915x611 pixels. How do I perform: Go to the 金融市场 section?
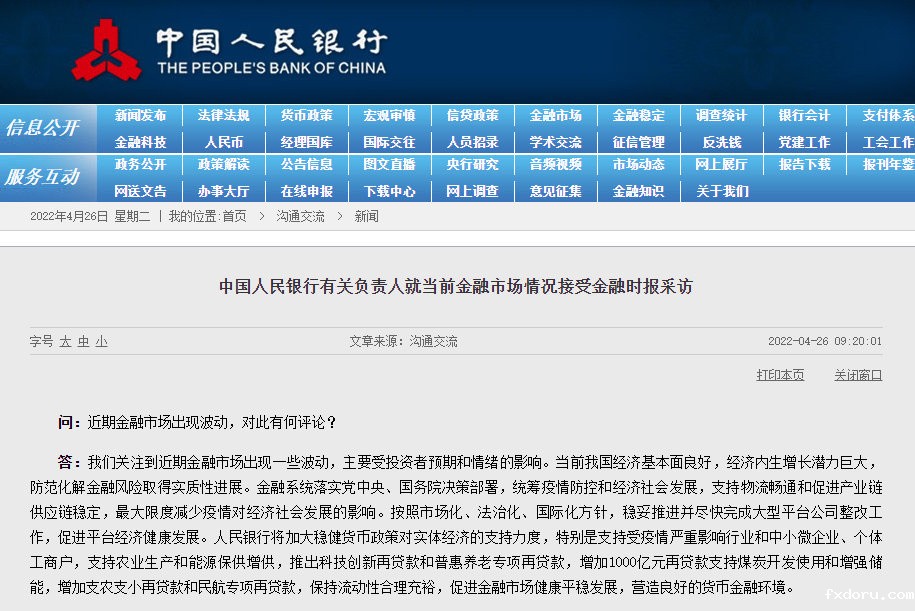click(555, 116)
